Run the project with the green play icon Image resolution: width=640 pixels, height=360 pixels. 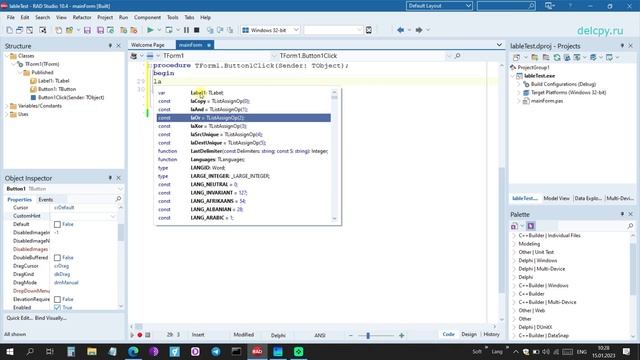point(150,30)
